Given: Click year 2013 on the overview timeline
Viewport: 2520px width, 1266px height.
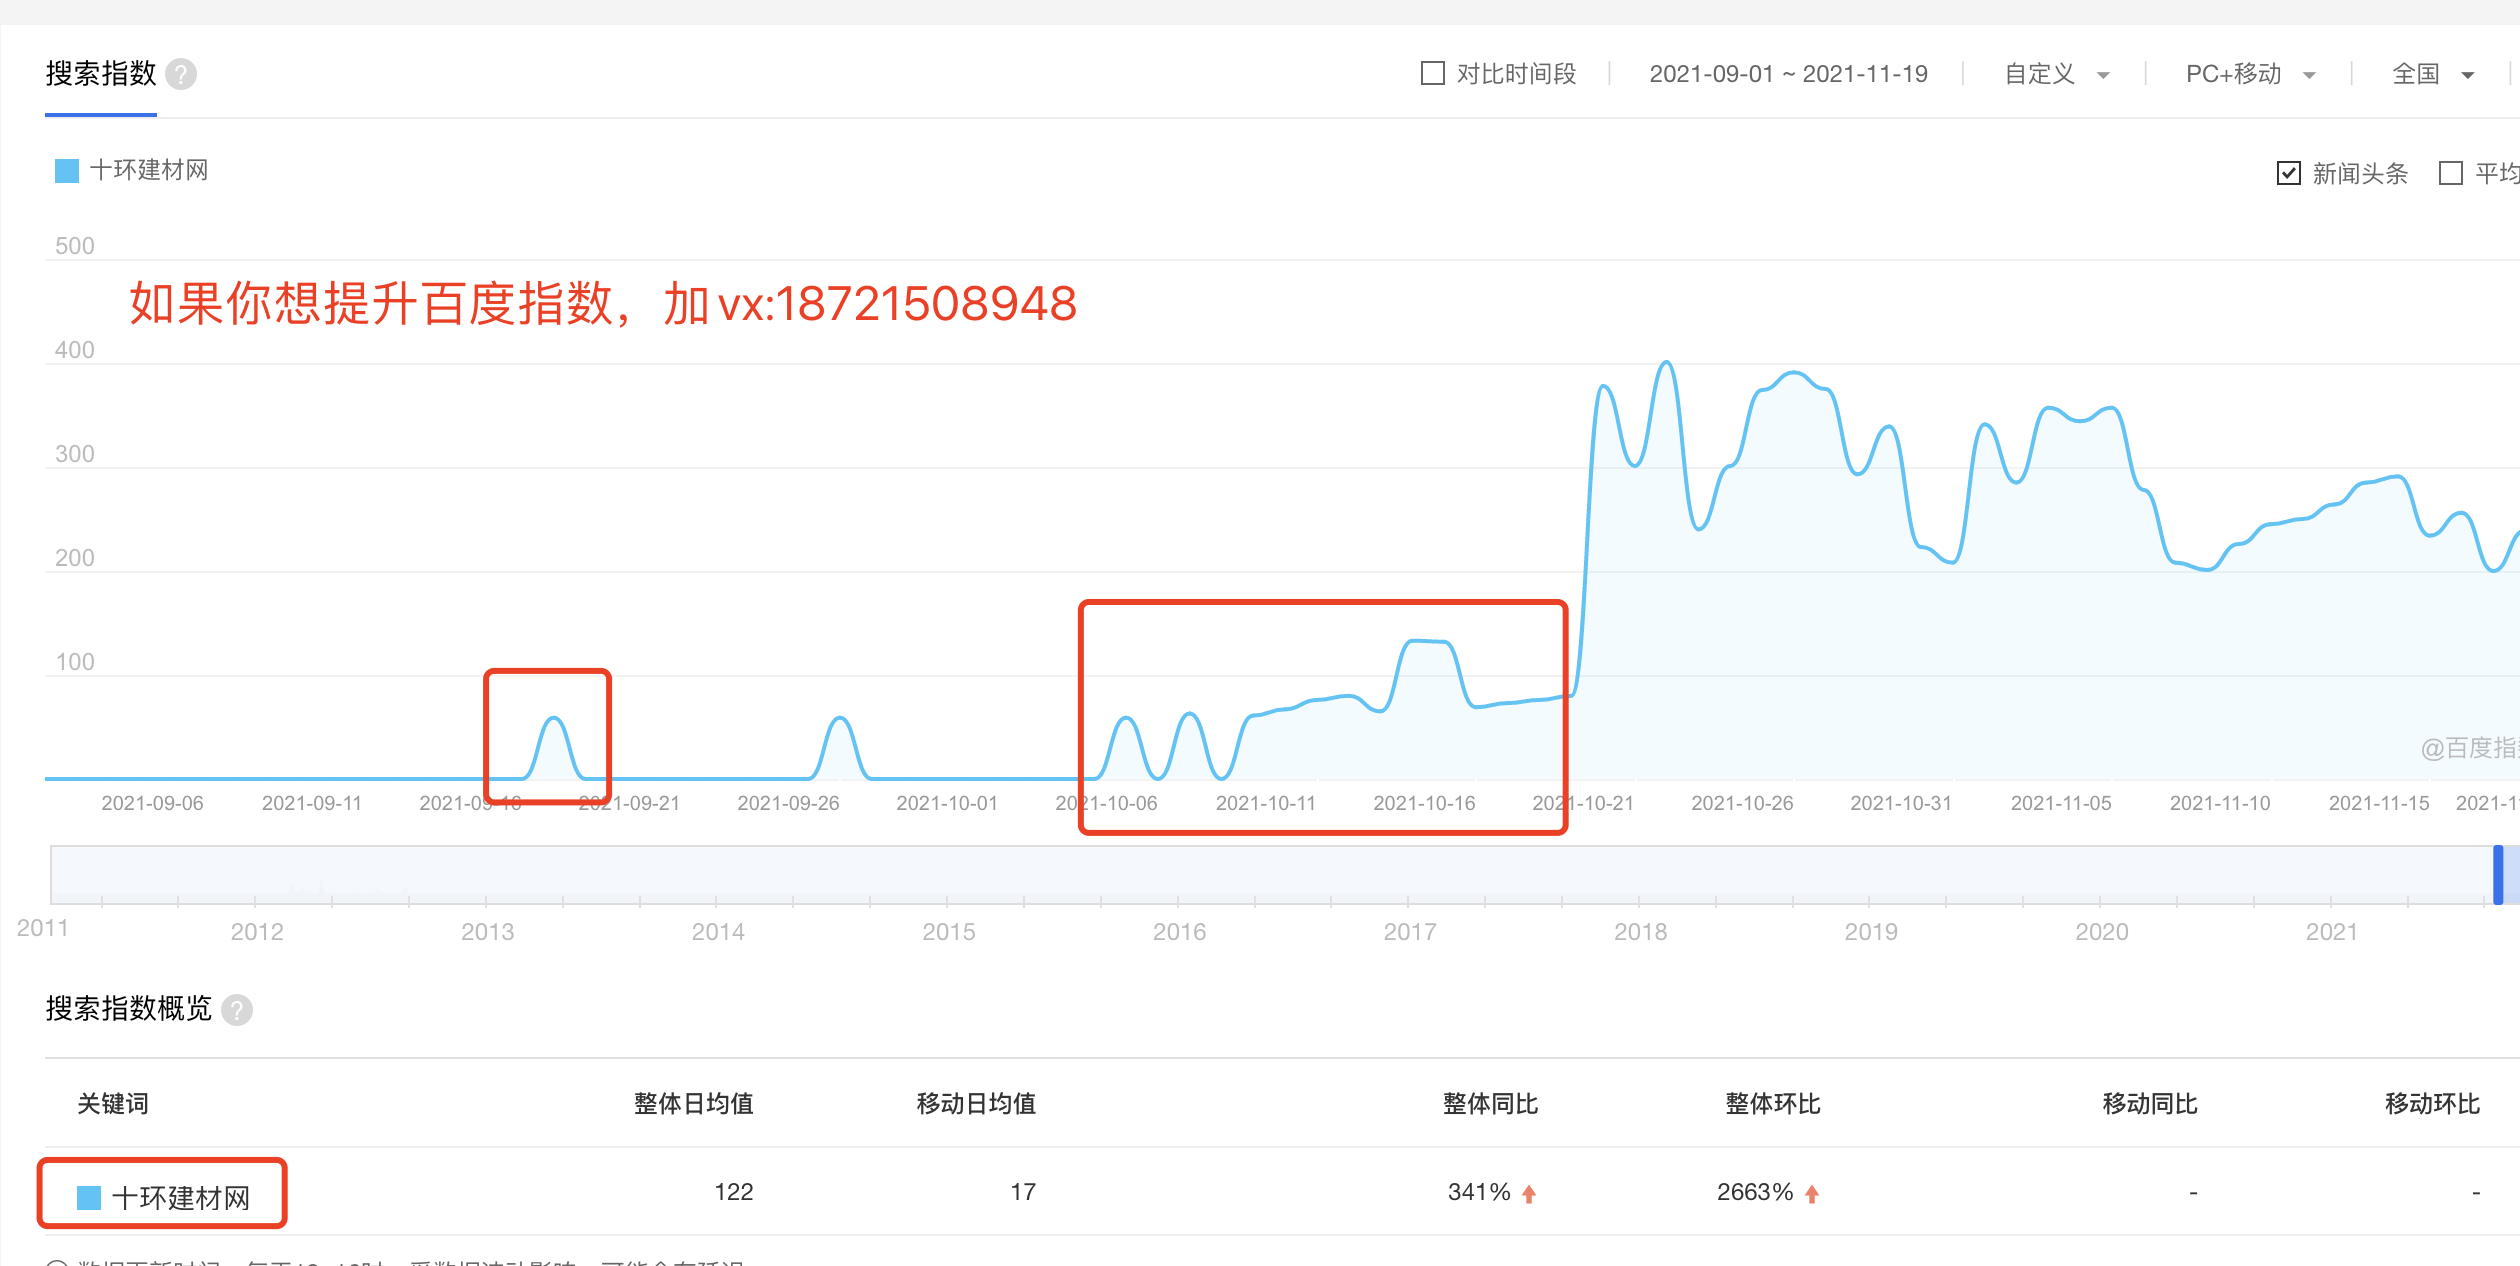Looking at the screenshot, I should click(x=487, y=932).
